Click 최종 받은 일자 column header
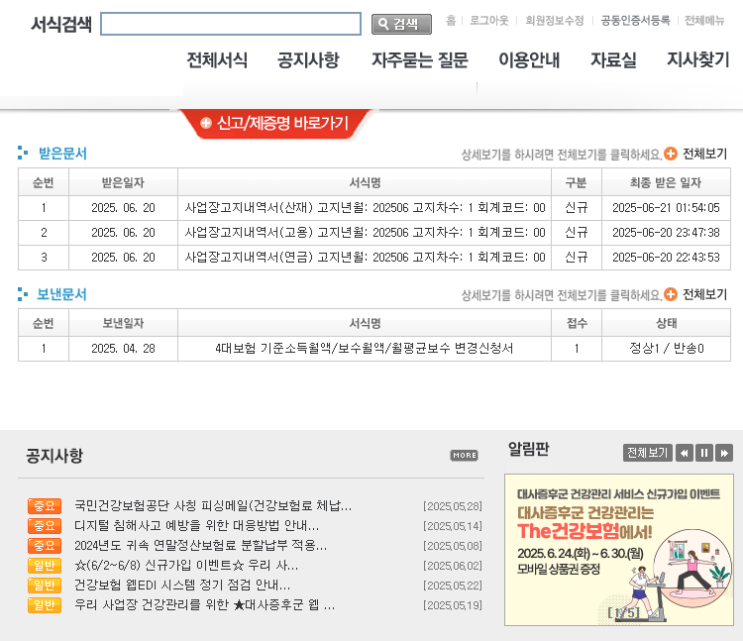 pyautogui.click(x=666, y=182)
